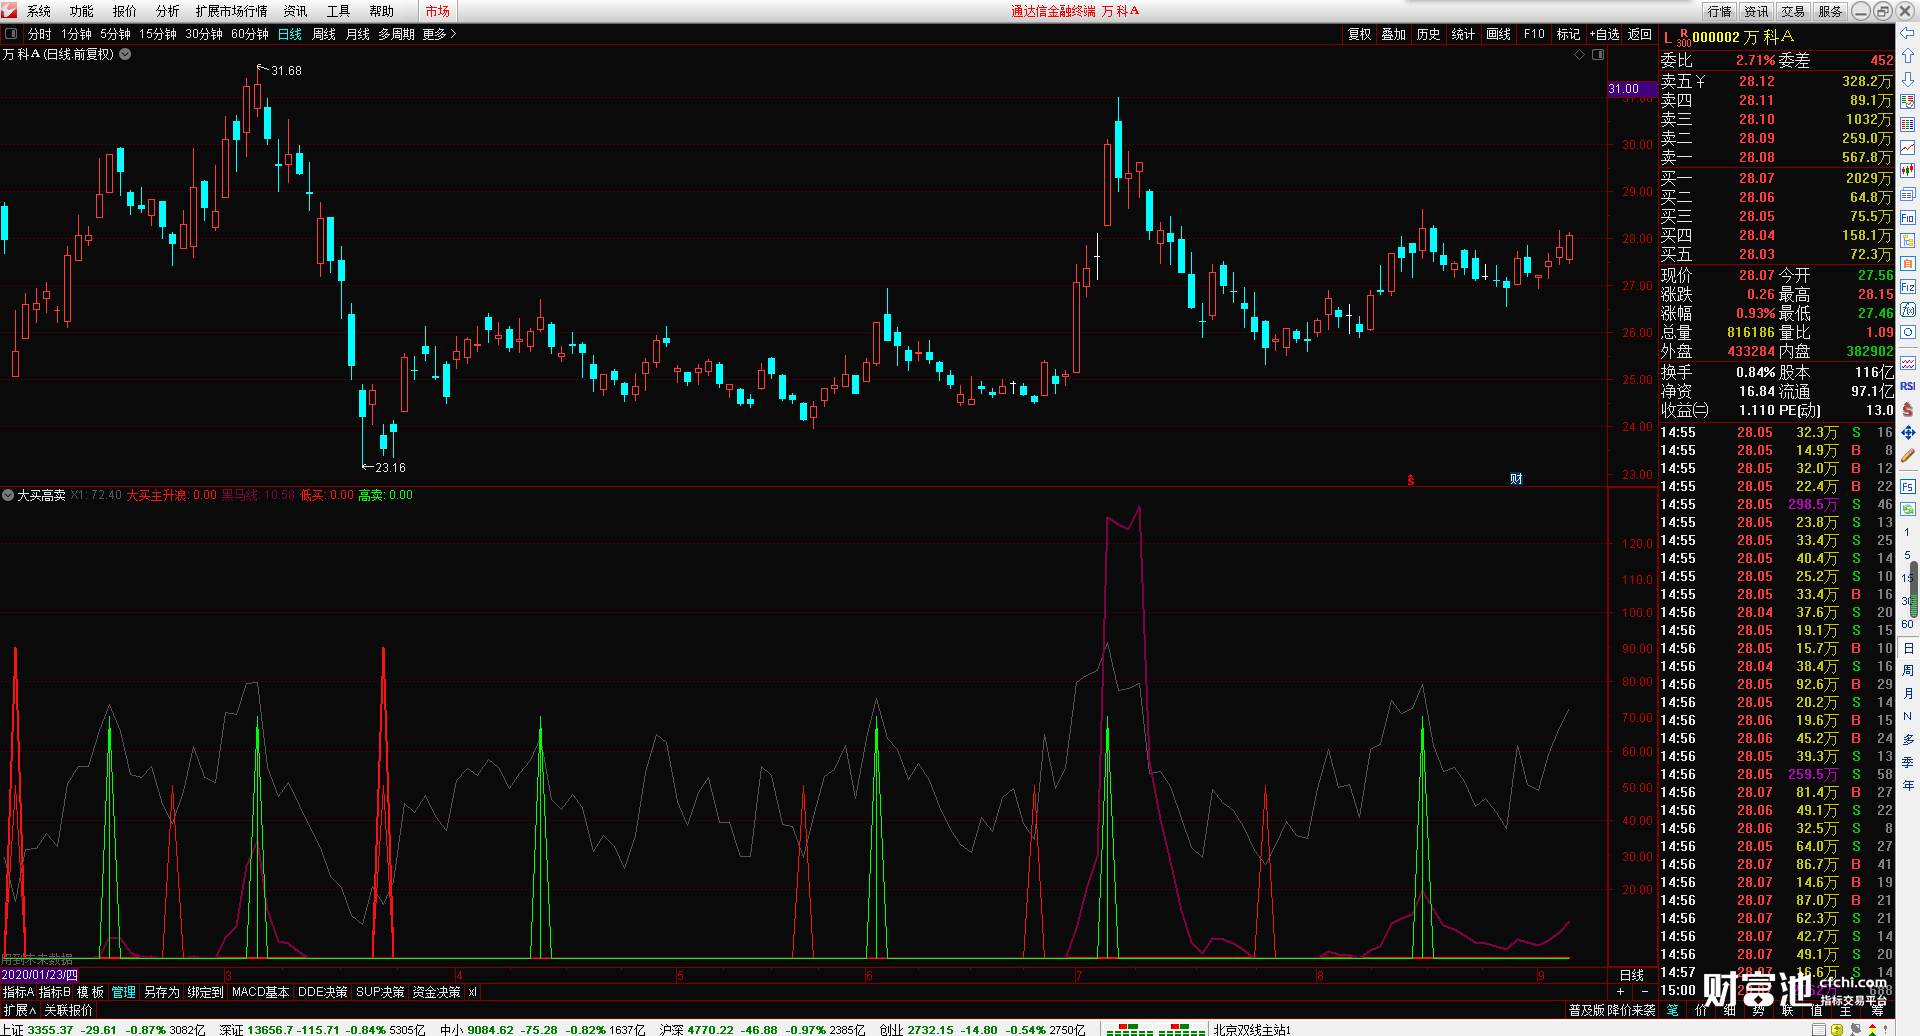The image size is (1920, 1036).
Task: Click the RSI indicator sidebar icon
Action: [1908, 386]
